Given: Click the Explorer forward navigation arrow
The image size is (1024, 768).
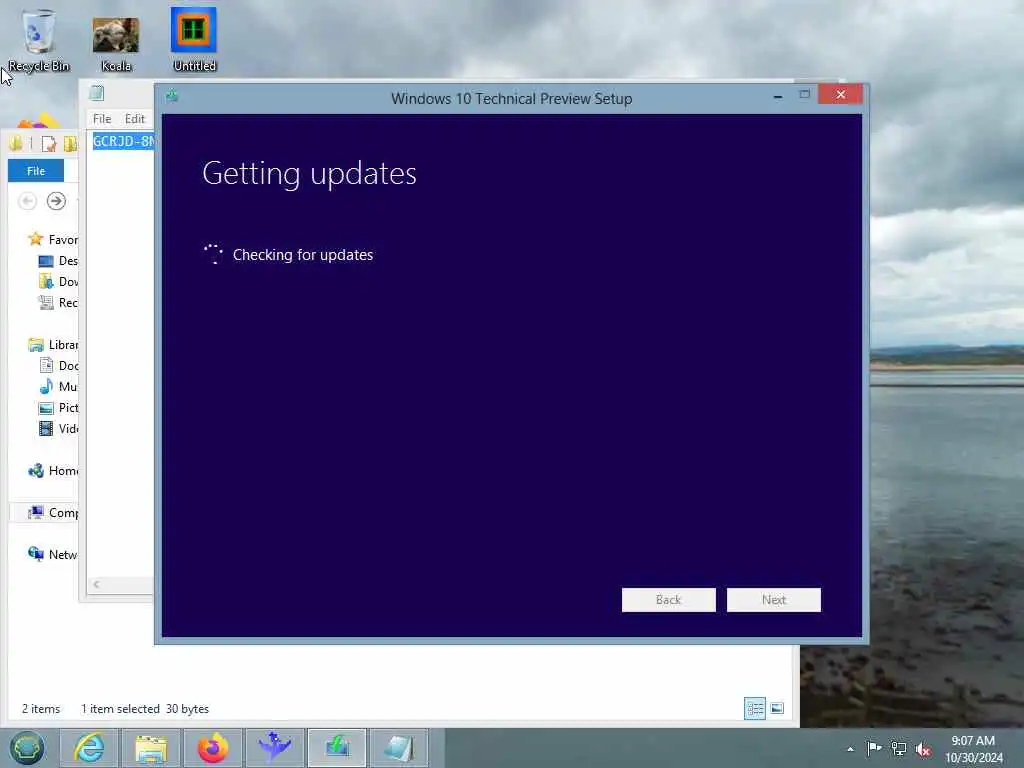Looking at the screenshot, I should (x=56, y=200).
